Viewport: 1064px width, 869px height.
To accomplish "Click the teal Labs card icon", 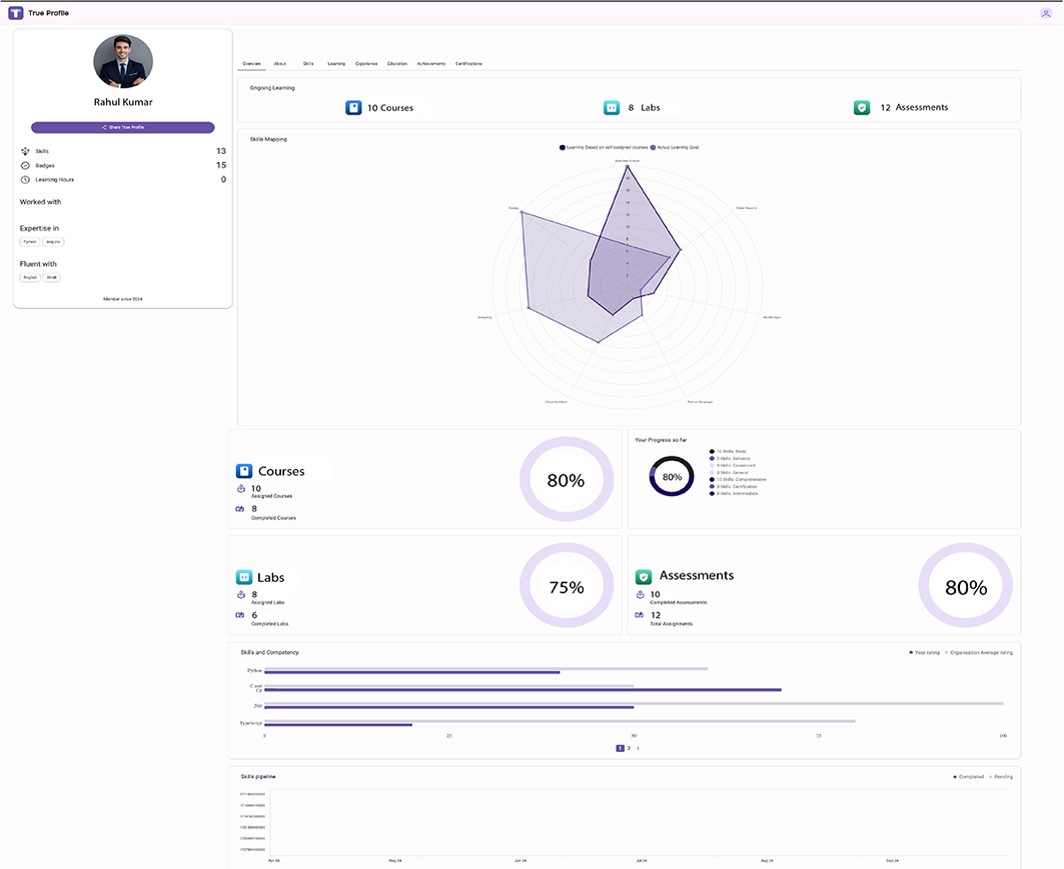I will 244,577.
